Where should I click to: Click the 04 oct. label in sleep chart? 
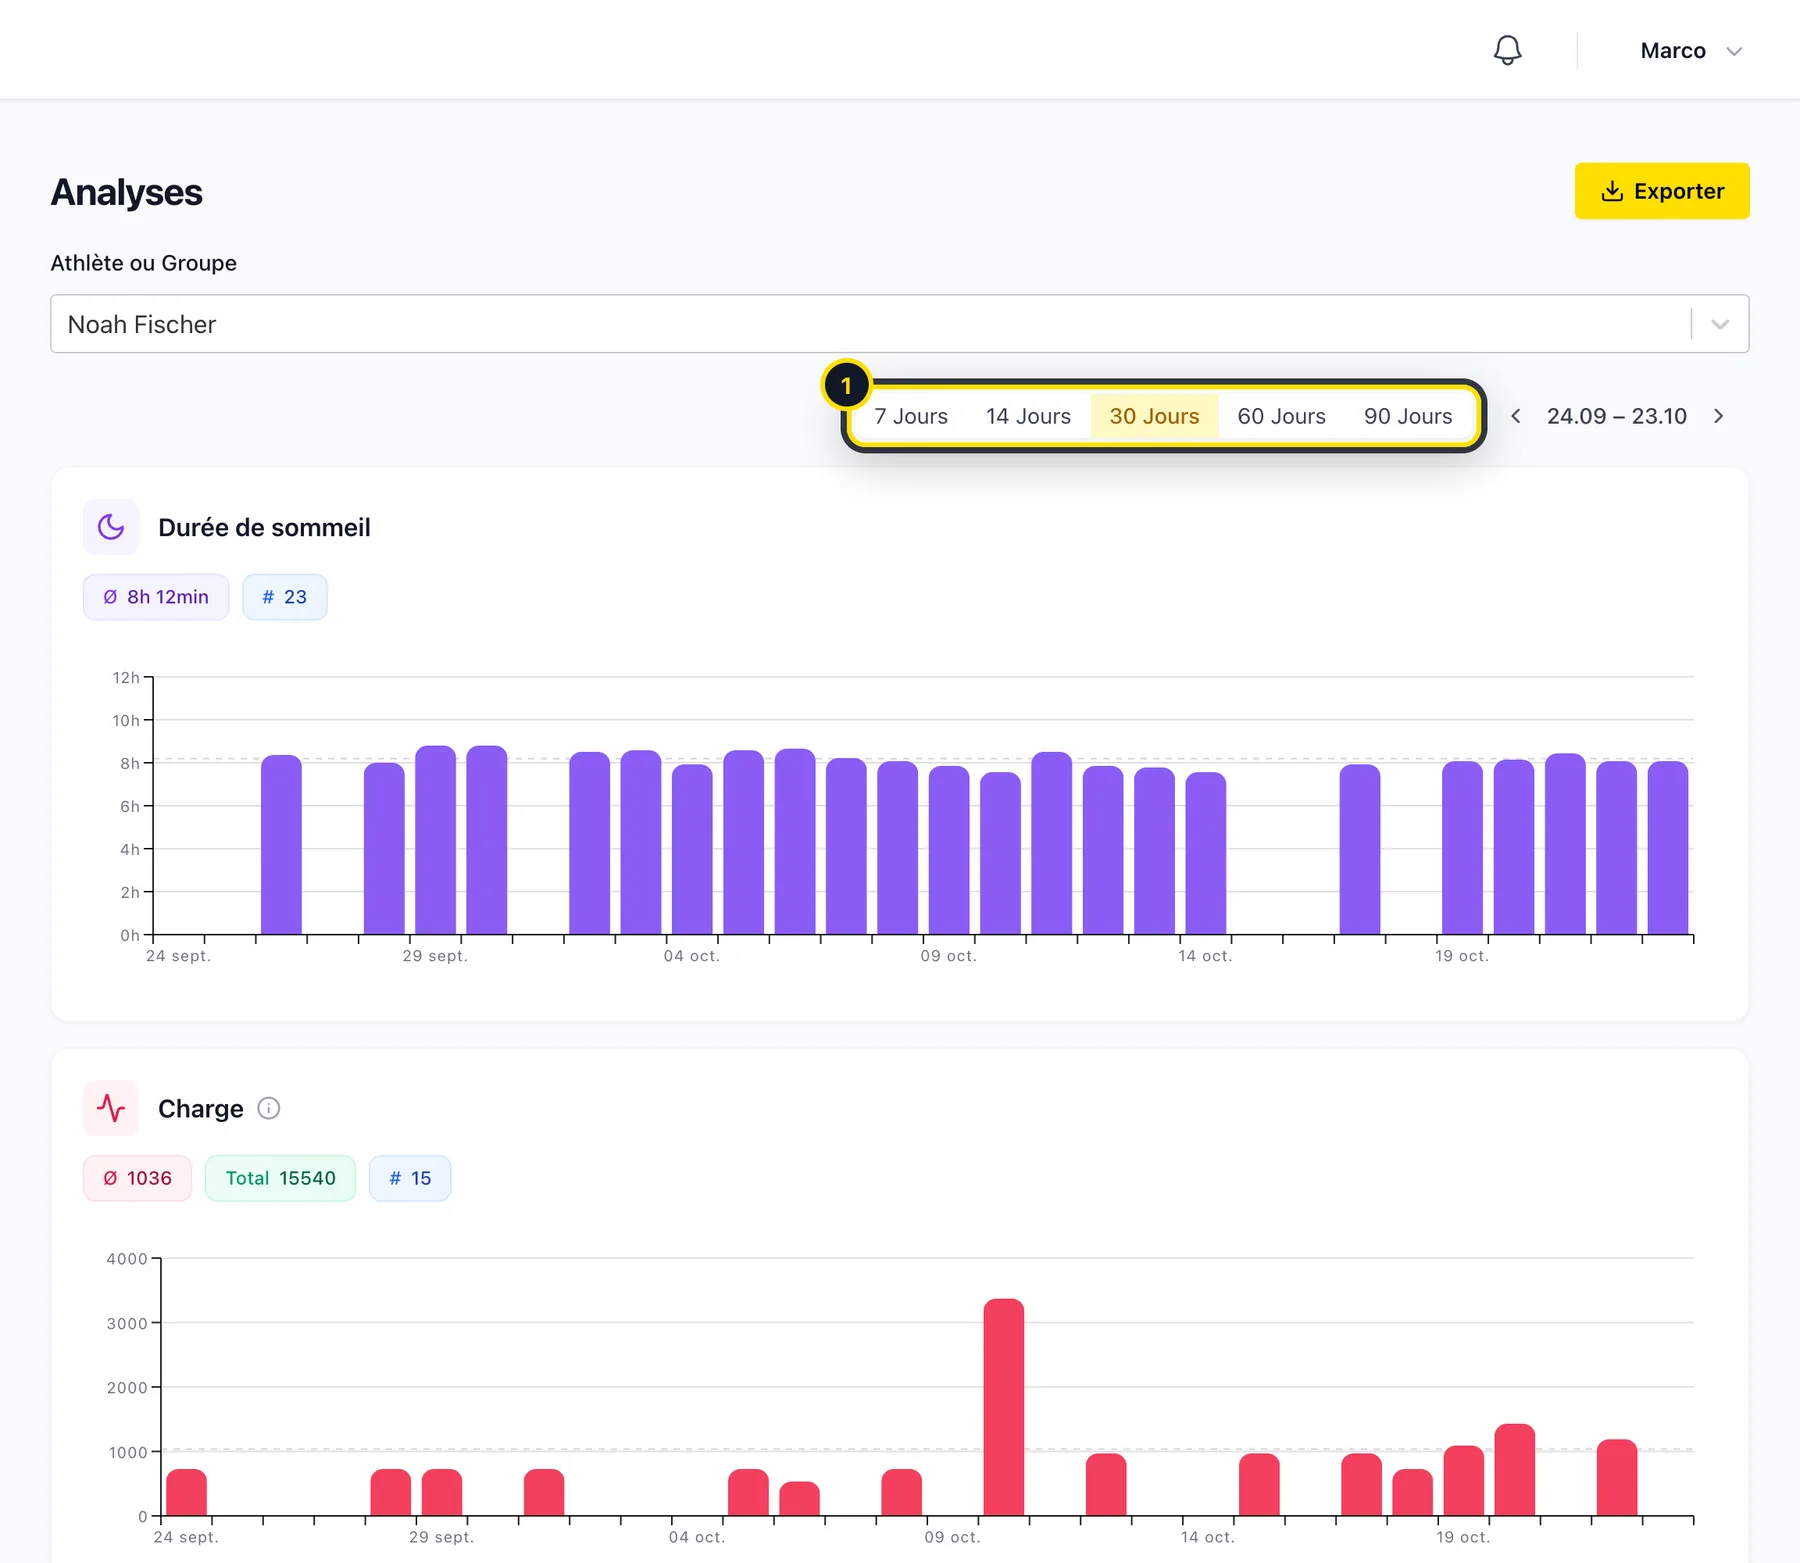692,956
